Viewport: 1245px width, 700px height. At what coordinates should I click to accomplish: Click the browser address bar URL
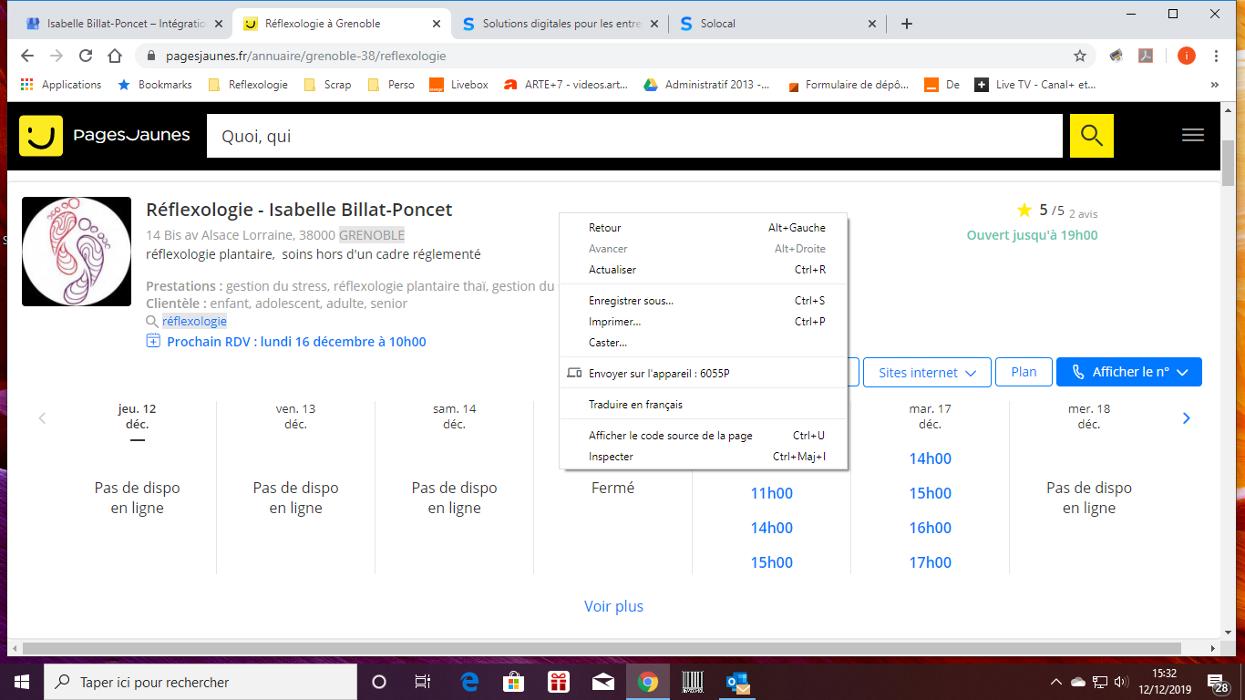(x=304, y=56)
